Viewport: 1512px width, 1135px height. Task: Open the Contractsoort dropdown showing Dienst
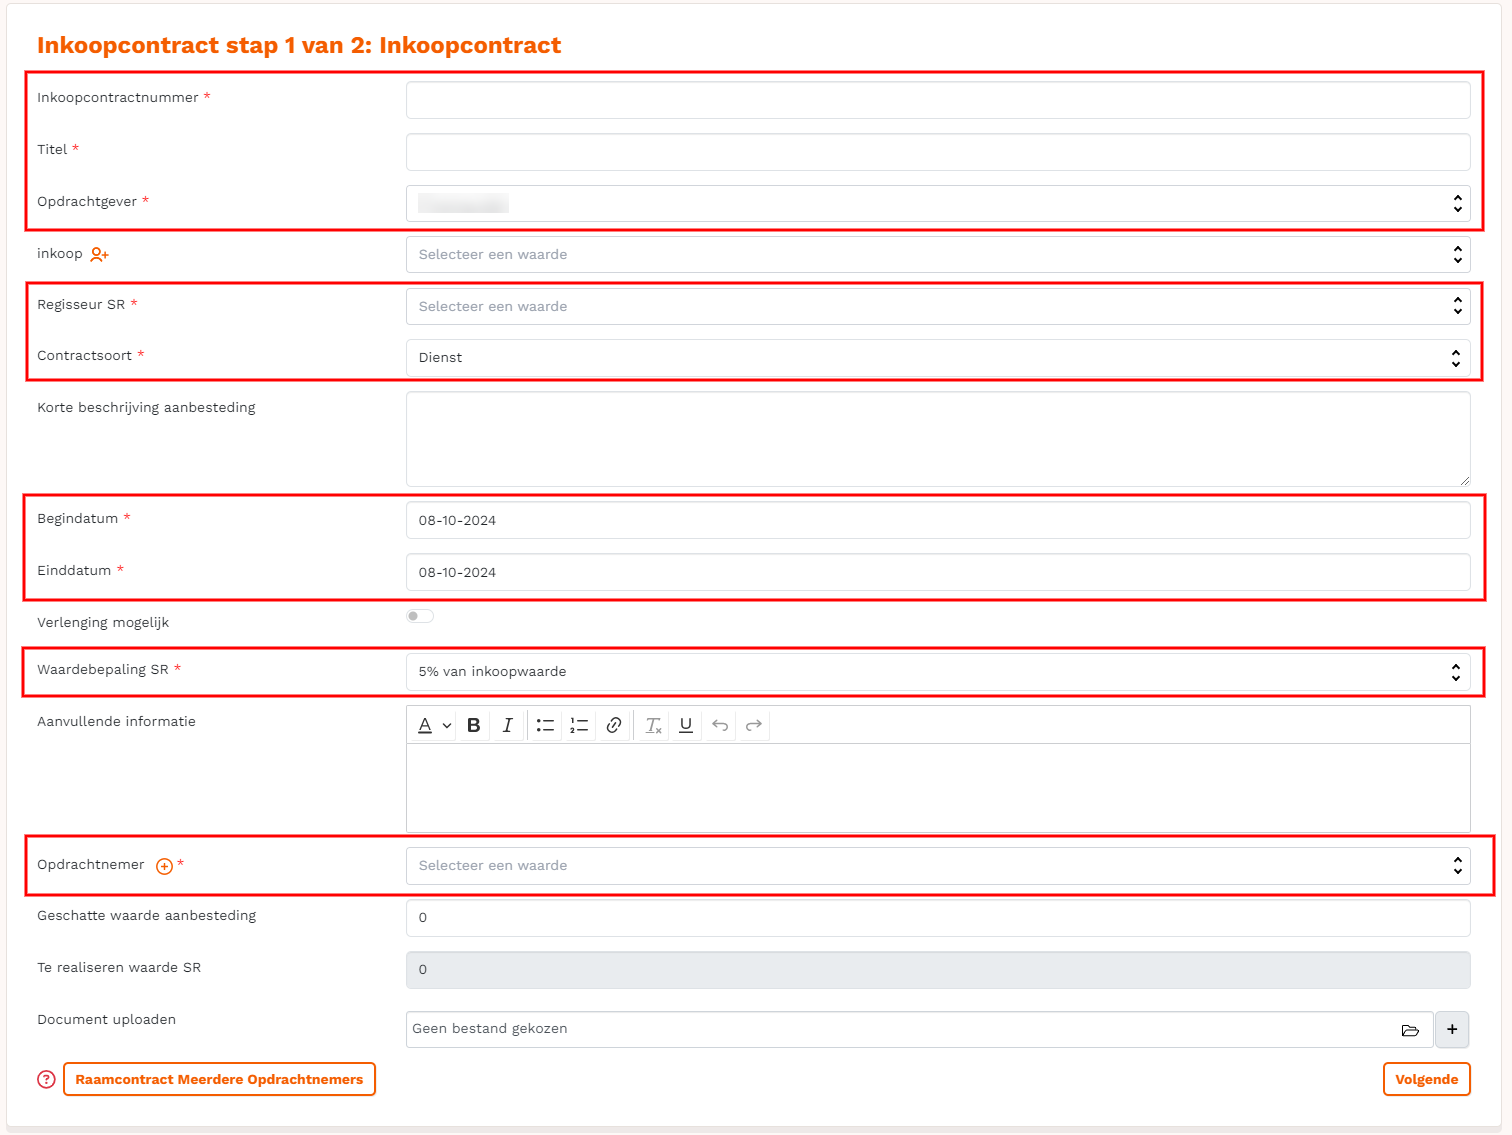click(x=938, y=357)
